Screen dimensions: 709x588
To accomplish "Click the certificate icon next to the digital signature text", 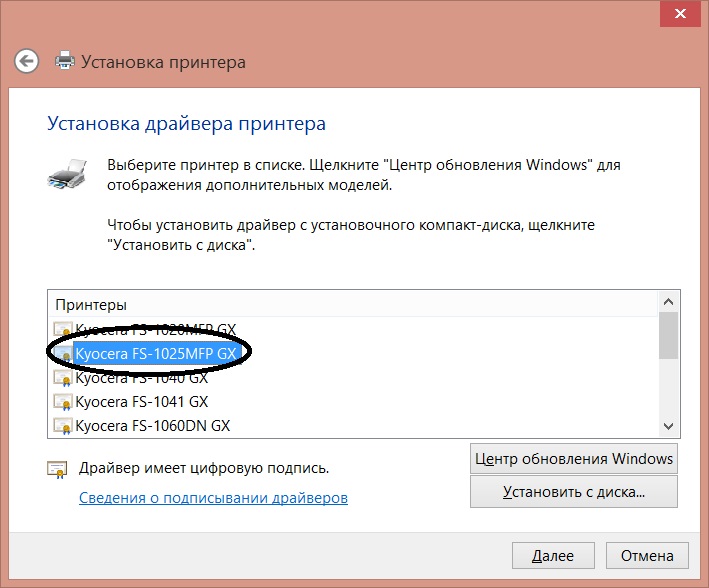I will pyautogui.click(x=56, y=468).
